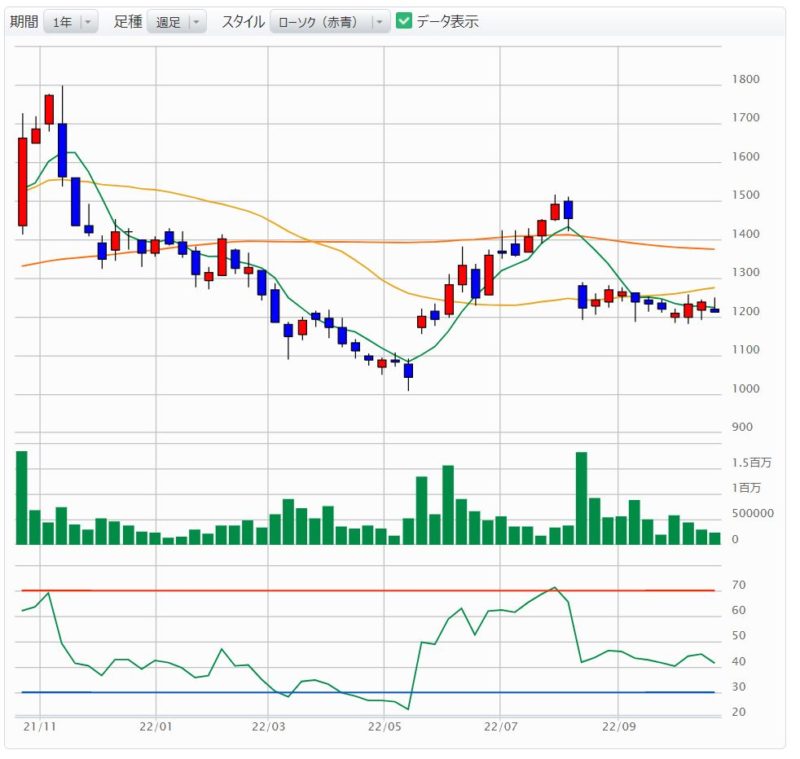The image size is (800, 759).
Task: Click the 期間 label text
Action: [x=24, y=21]
